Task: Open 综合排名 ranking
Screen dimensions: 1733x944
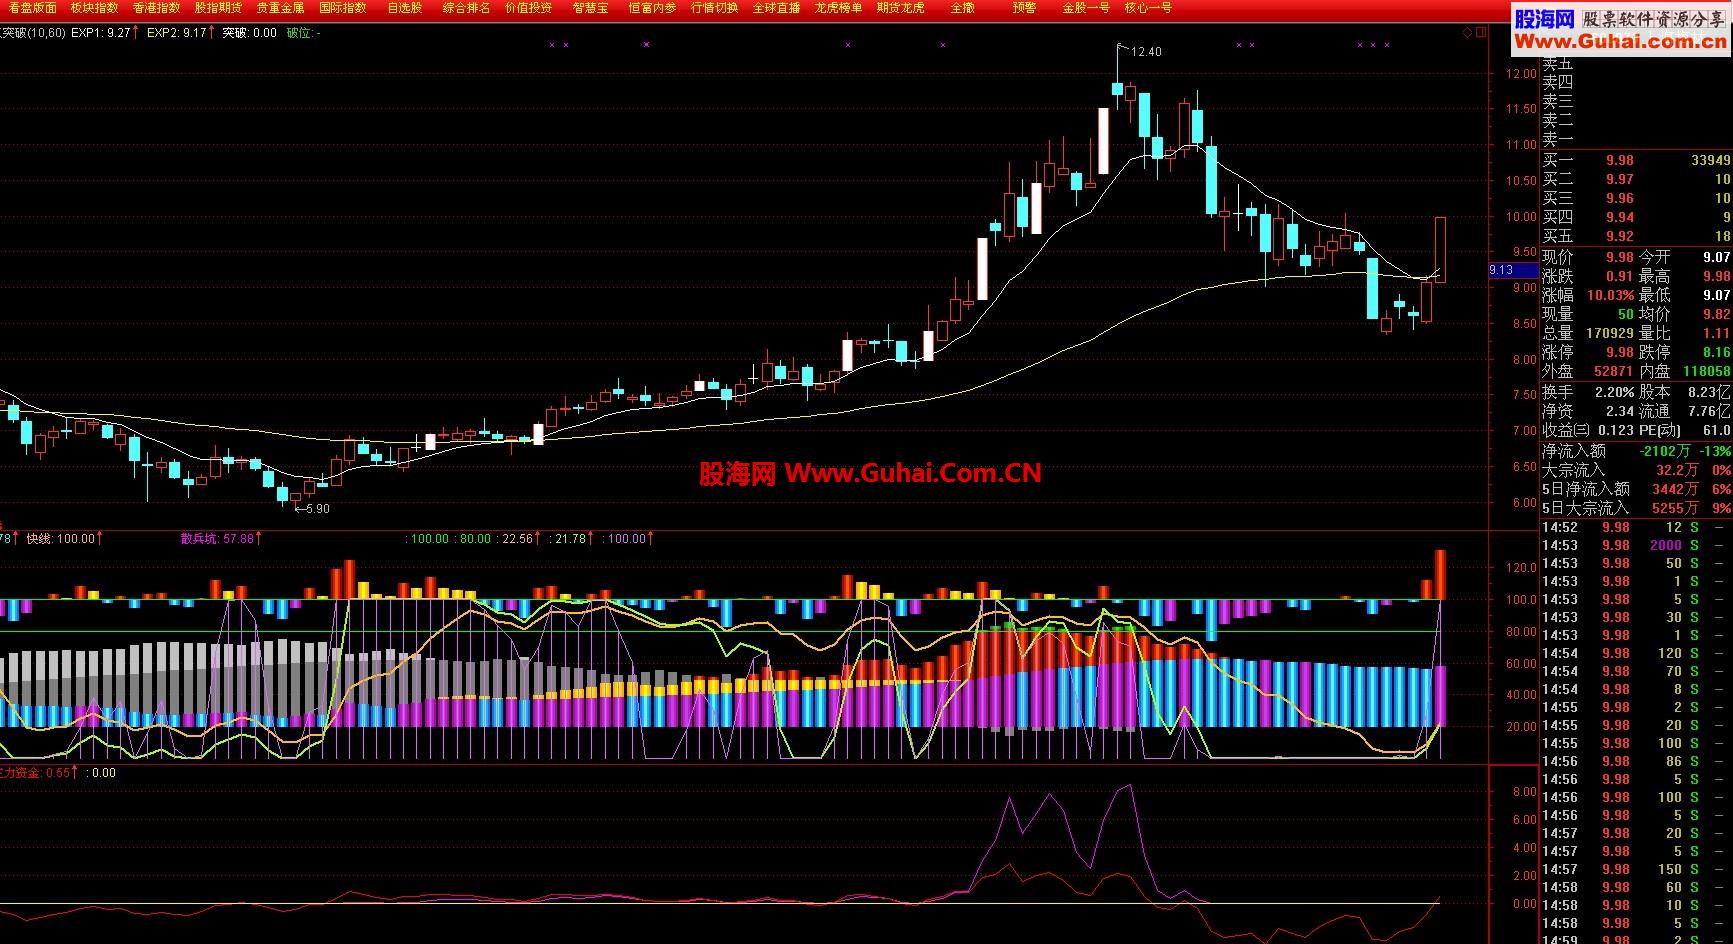Action: pos(466,8)
